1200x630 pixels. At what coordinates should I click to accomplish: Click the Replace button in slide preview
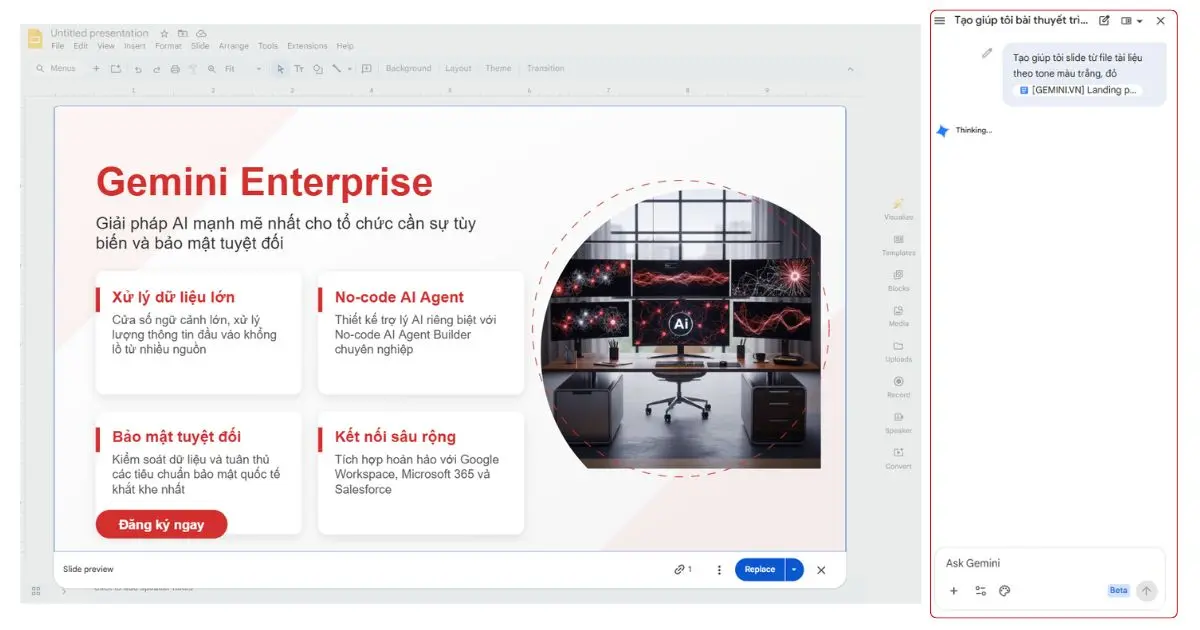coord(760,569)
